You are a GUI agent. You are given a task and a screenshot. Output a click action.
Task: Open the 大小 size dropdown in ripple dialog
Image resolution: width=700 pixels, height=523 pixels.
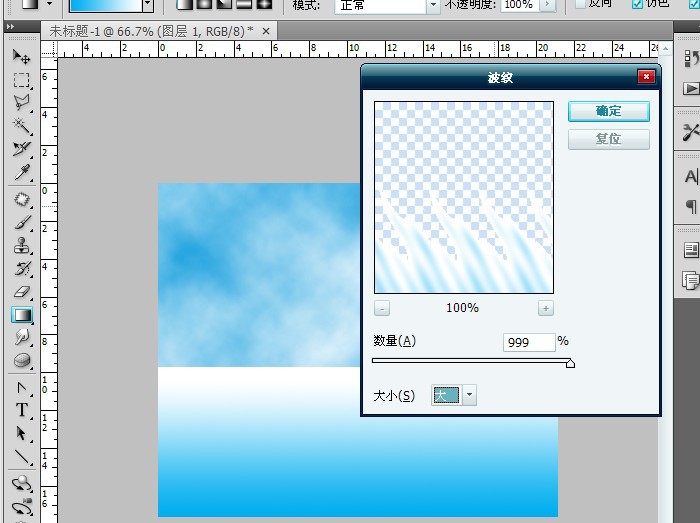coord(470,395)
